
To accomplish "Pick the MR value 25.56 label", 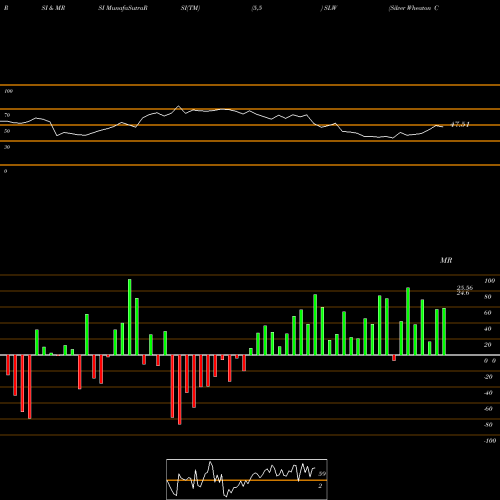I will click(465, 288).
